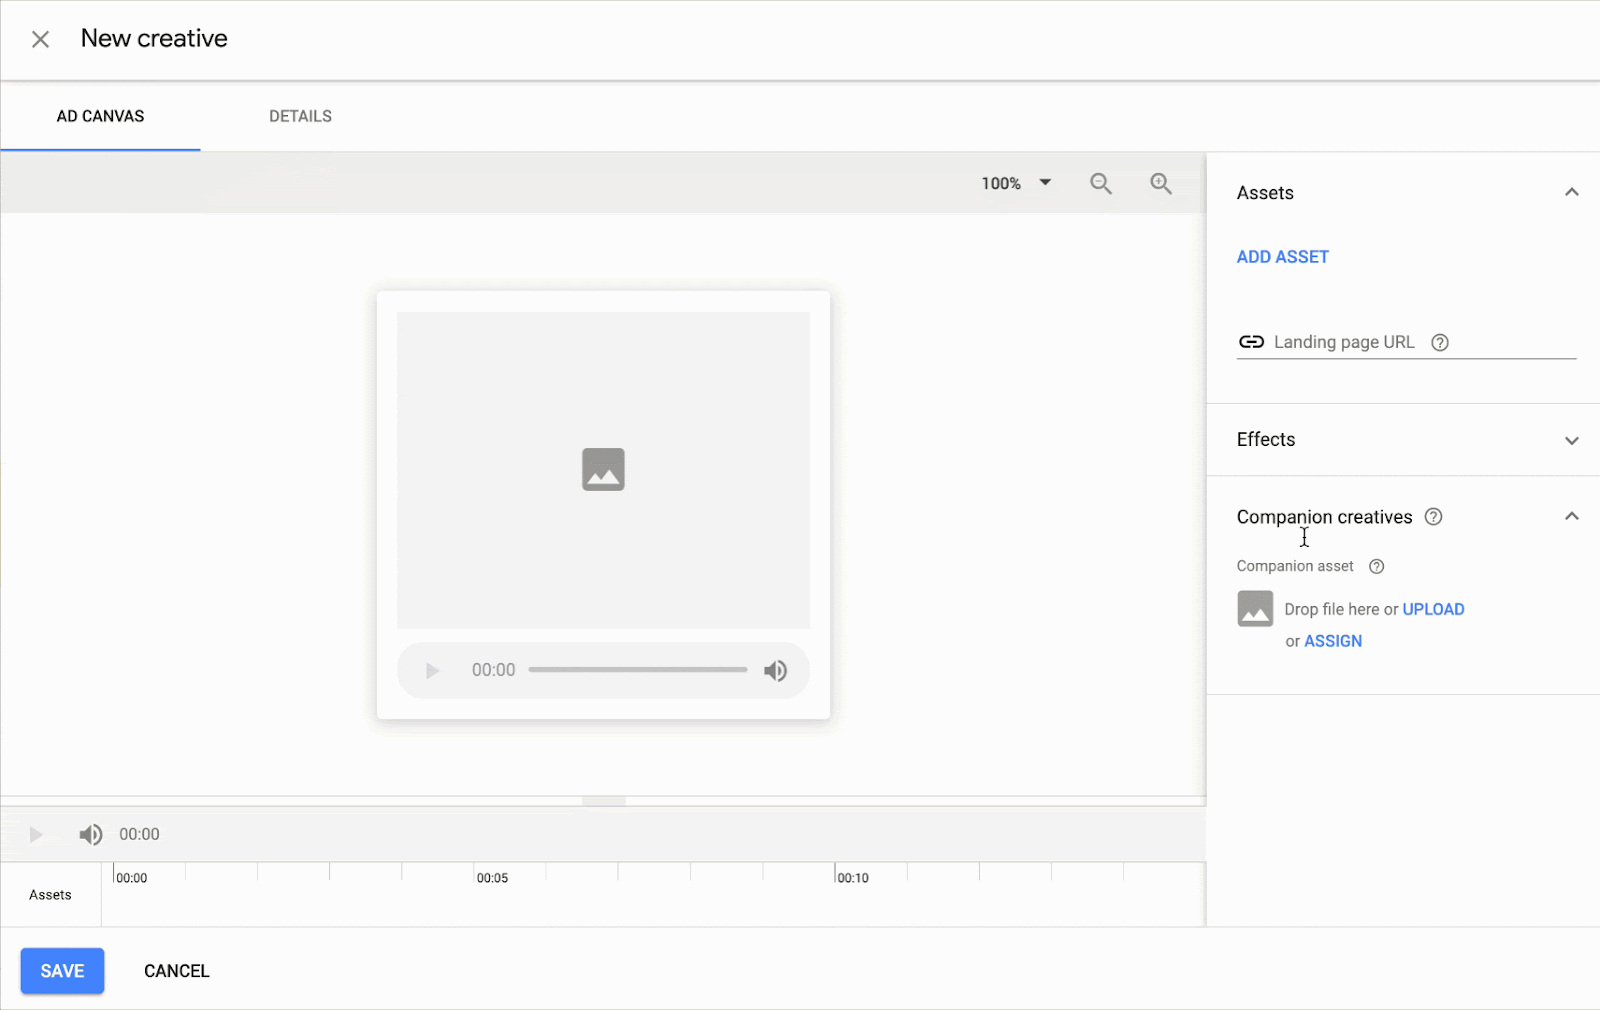Screen dimensions: 1600x1010
Task: Expand the Effects section
Action: coord(1572,440)
